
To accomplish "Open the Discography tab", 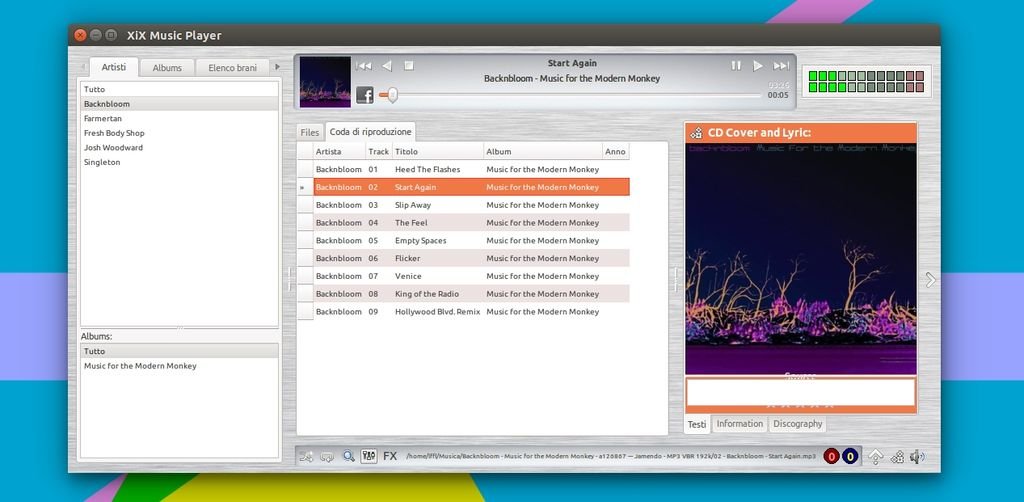I will click(x=798, y=424).
